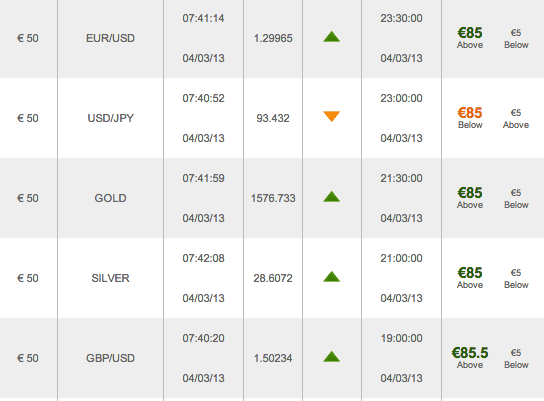Image resolution: width=544 pixels, height=401 pixels.
Task: Select the USD/JPY asset name
Action: (110, 118)
